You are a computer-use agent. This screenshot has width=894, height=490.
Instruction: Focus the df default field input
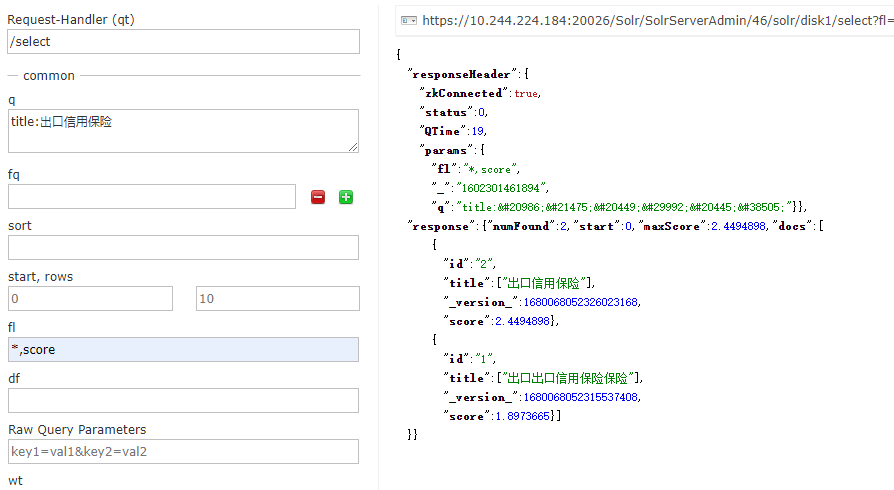(x=183, y=401)
